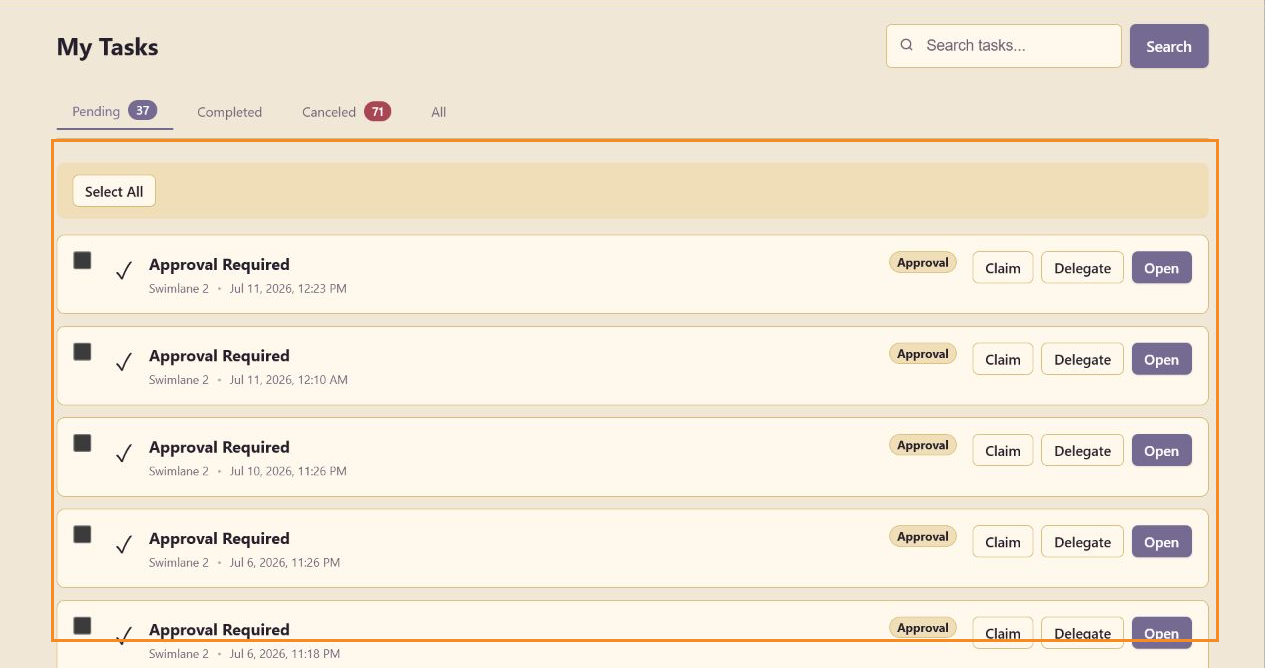Screen dimensions: 1265x668
Task: Switch to the Completed tab
Action: pos(229,112)
